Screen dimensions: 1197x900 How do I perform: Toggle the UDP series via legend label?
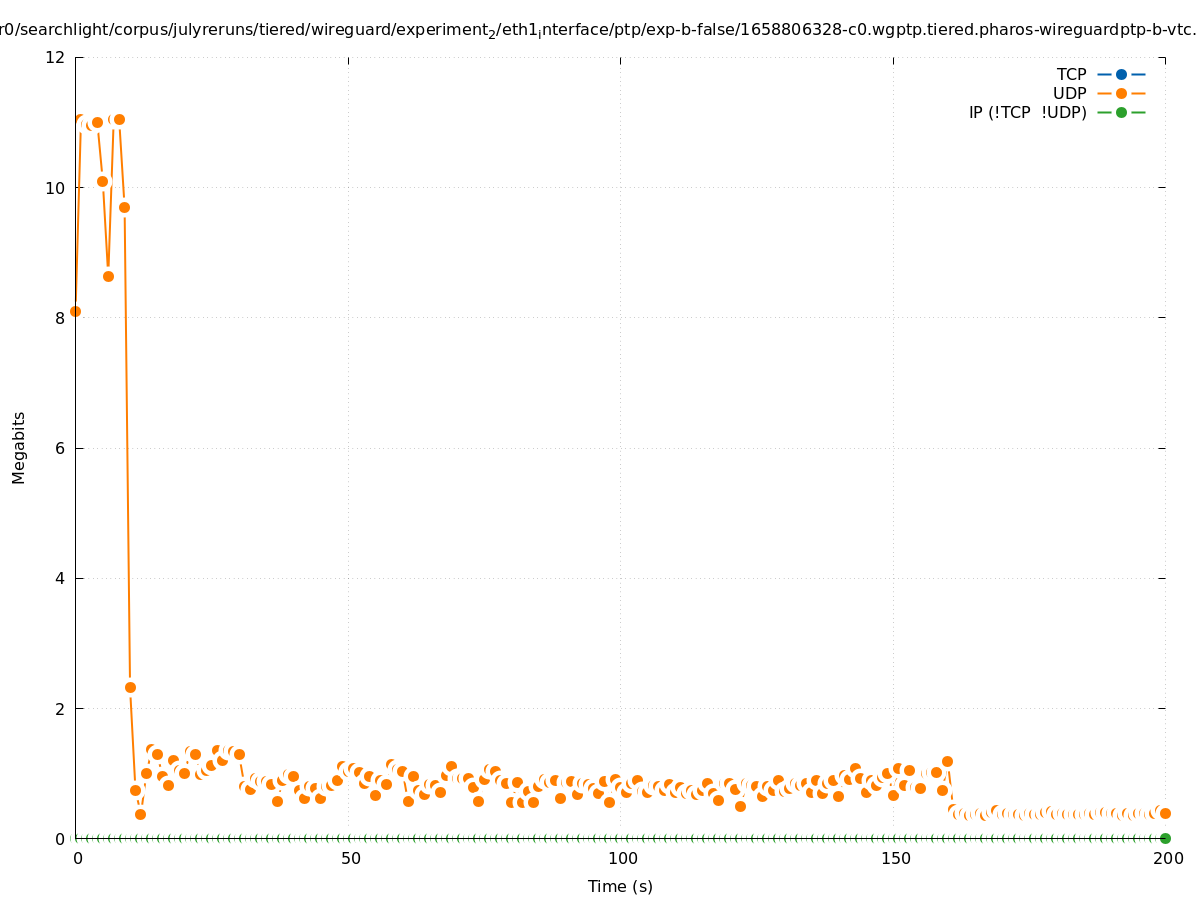pyautogui.click(x=1069, y=93)
